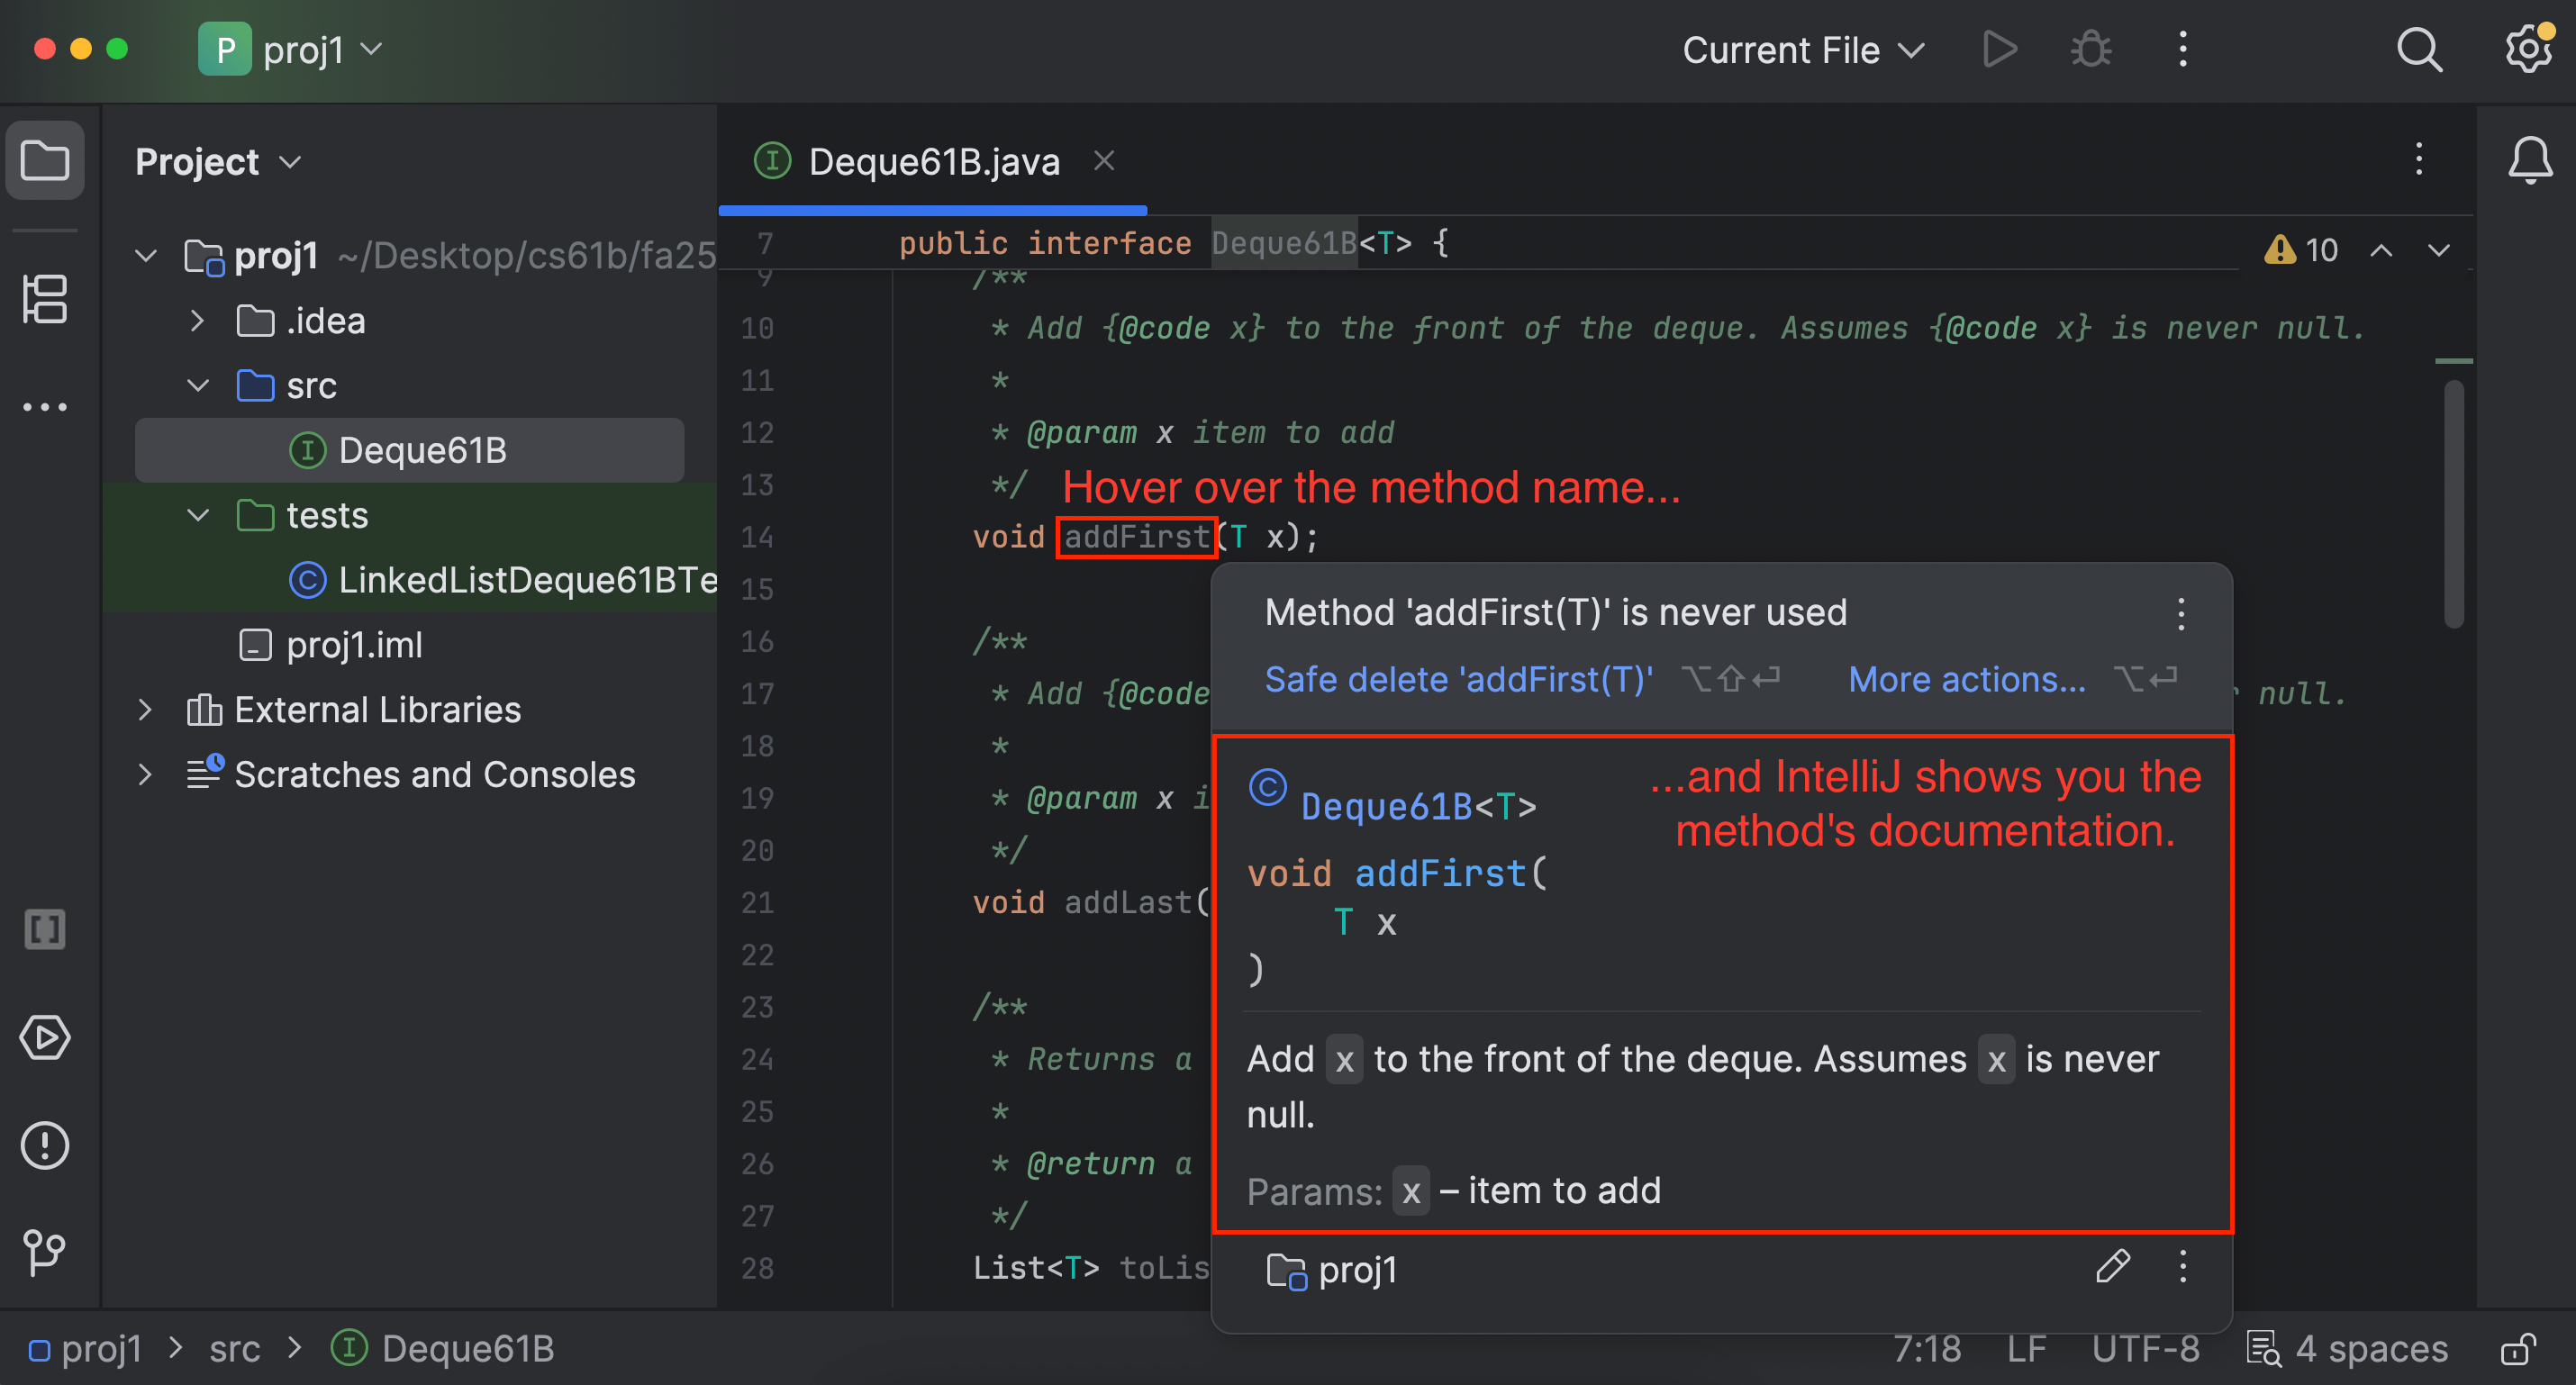Open Search Everywhere with the magnifier icon

click(2419, 49)
